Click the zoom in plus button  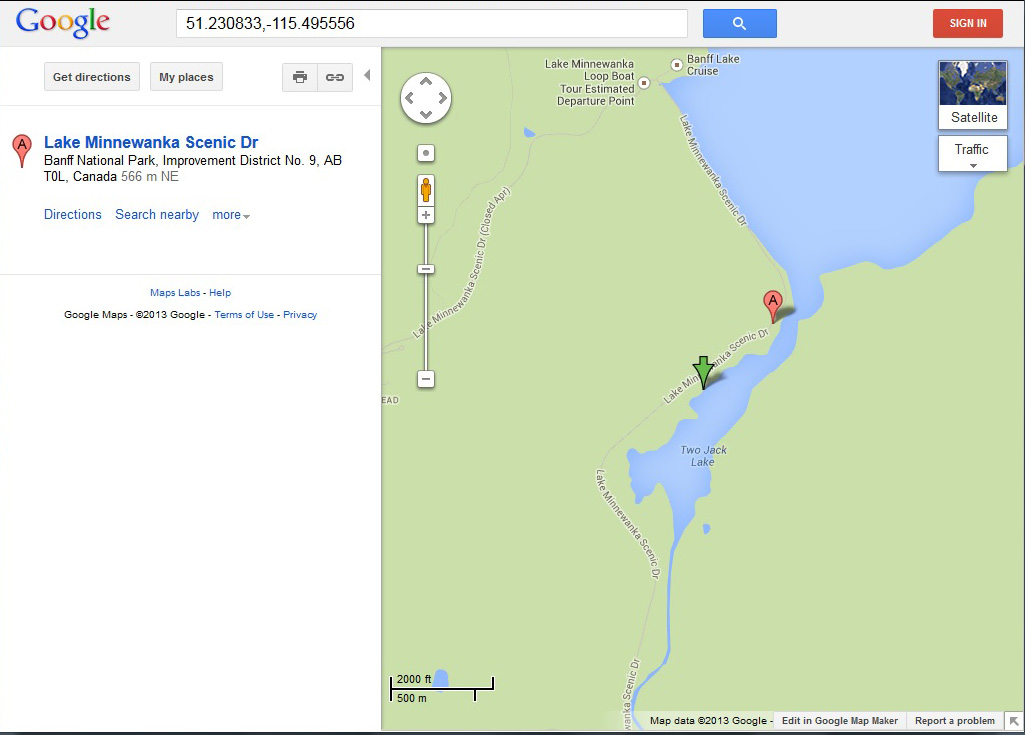coord(426,215)
